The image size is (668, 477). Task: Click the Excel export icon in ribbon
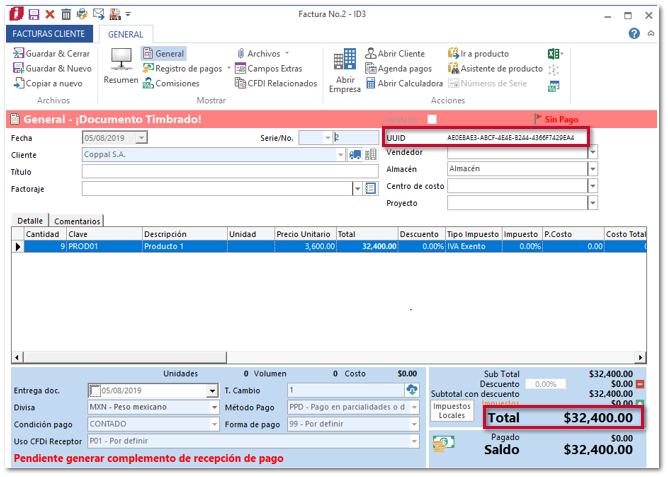554,53
